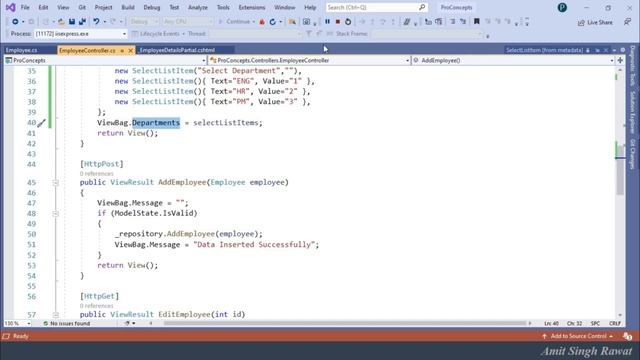
Task: Open the File menu
Action: [x=25, y=7]
